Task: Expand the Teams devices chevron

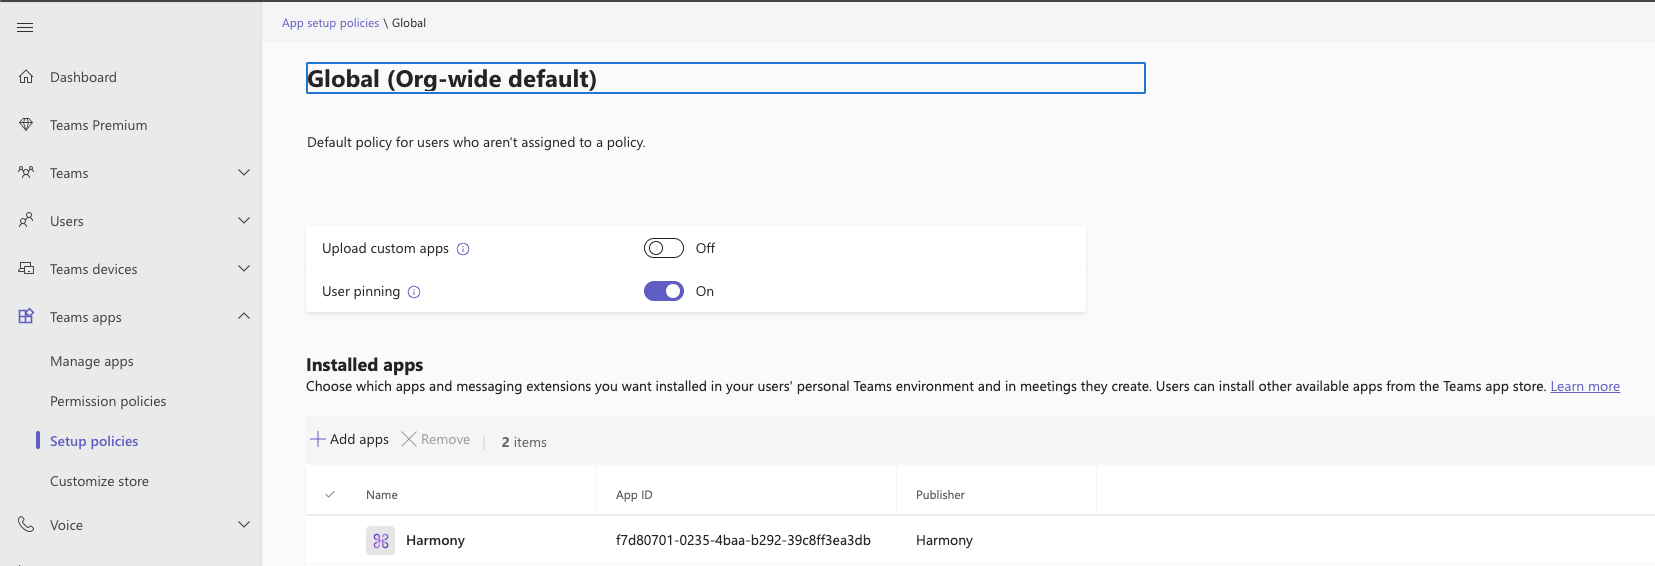Action: pos(244,268)
